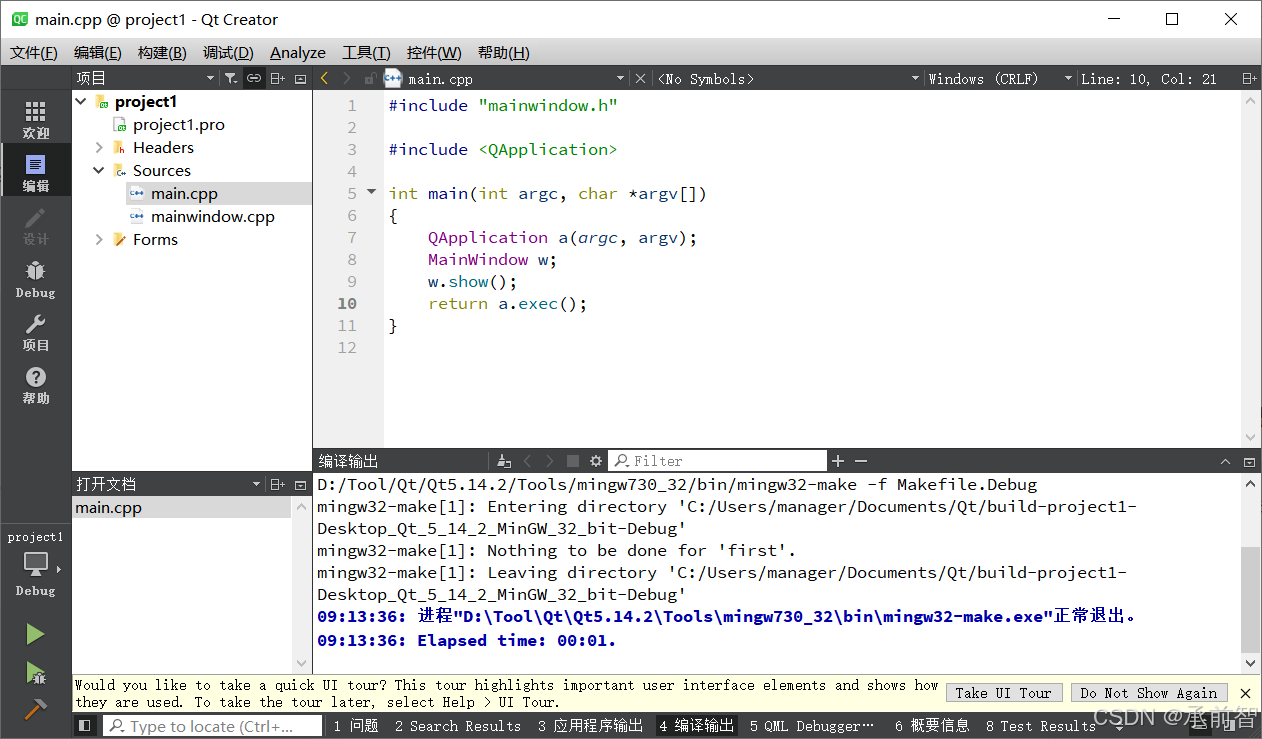This screenshot has height=739, width=1262.
Task: Open compile output settings gear
Action: point(596,461)
